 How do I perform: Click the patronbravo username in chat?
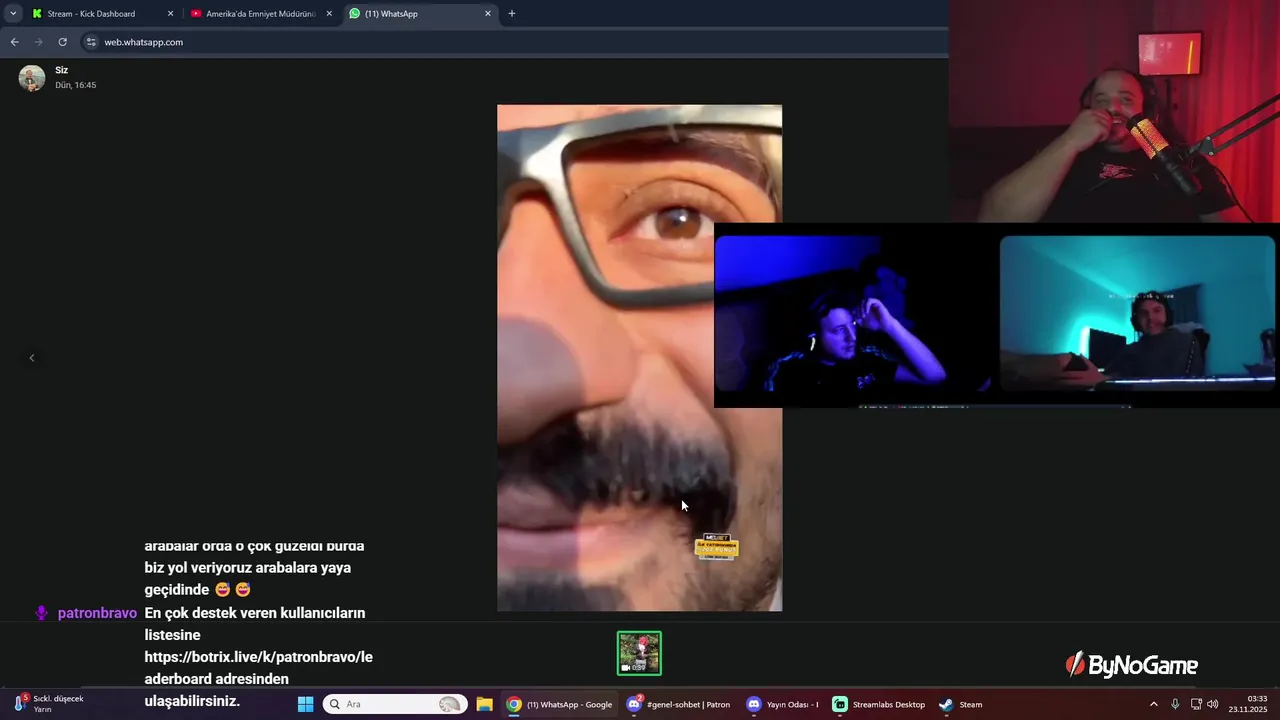[x=97, y=613]
